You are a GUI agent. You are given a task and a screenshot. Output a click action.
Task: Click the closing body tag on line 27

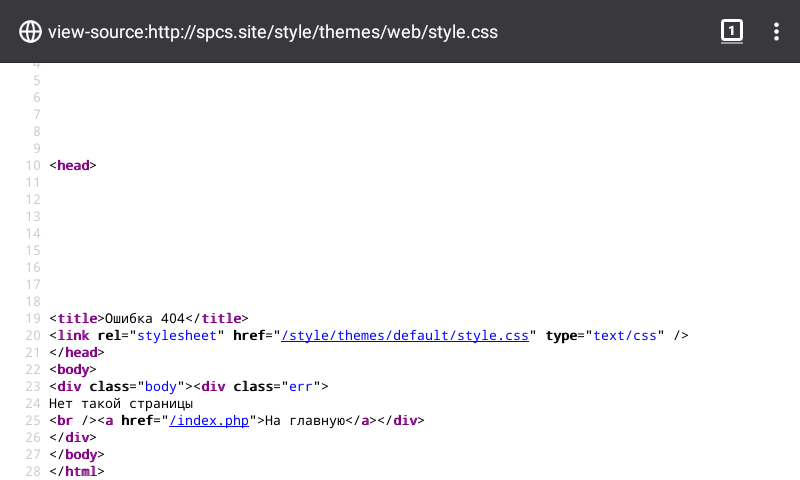tap(77, 454)
